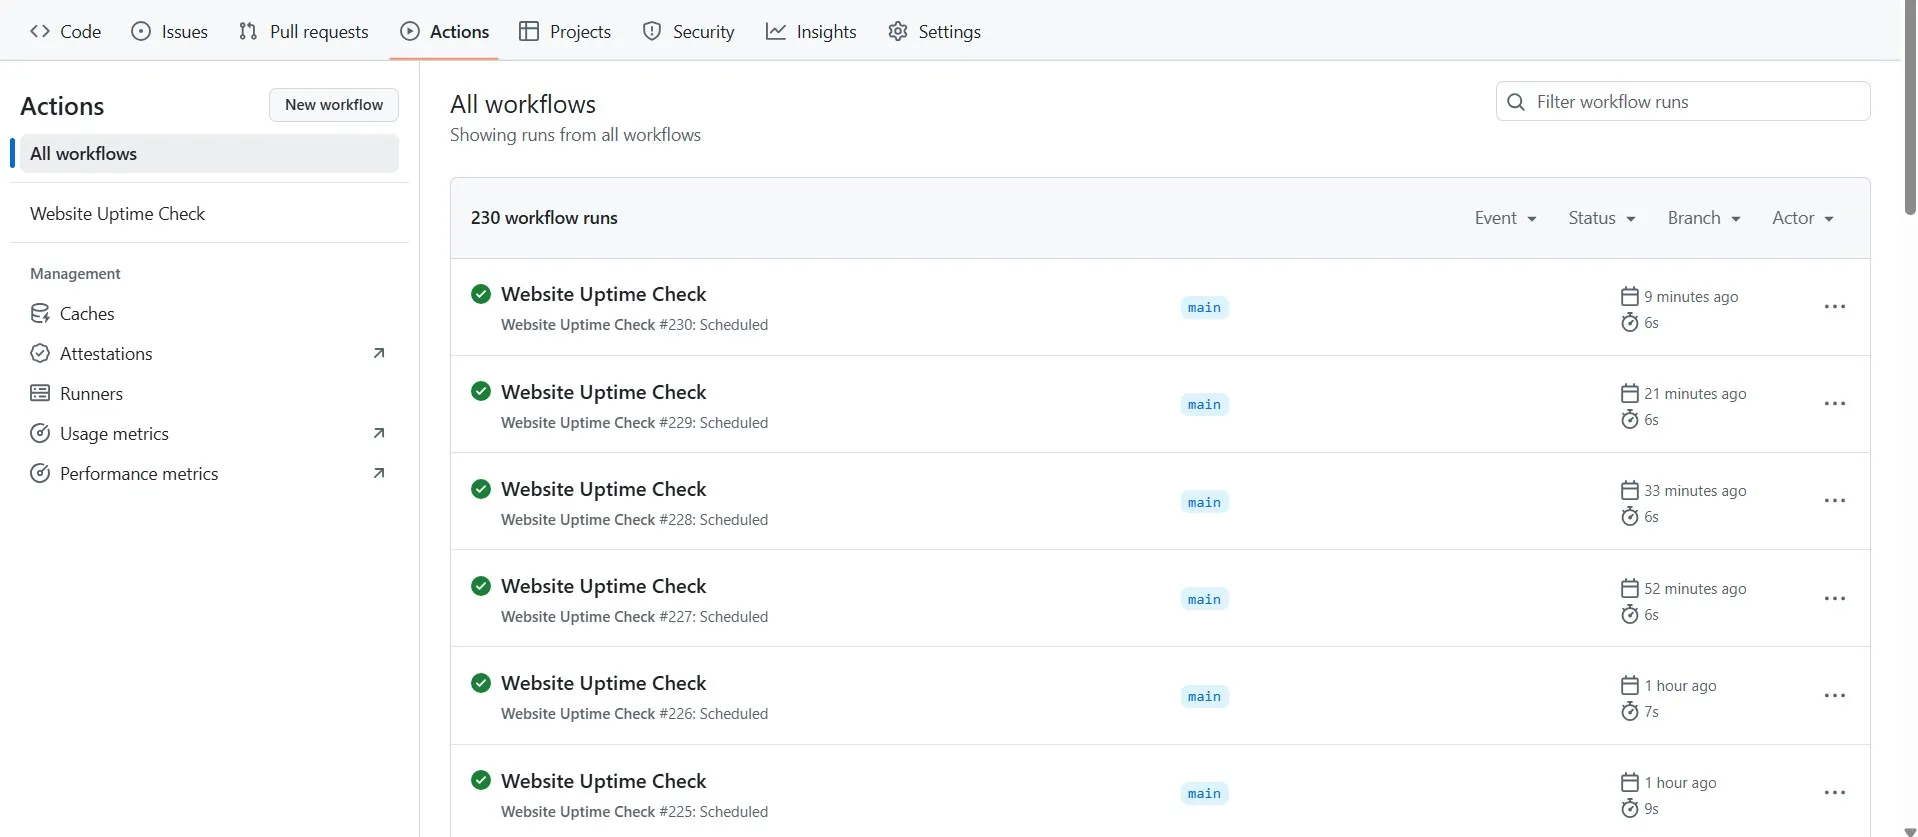This screenshot has height=837, width=1918.
Task: Open run #229 Website Uptime Check
Action: point(603,392)
